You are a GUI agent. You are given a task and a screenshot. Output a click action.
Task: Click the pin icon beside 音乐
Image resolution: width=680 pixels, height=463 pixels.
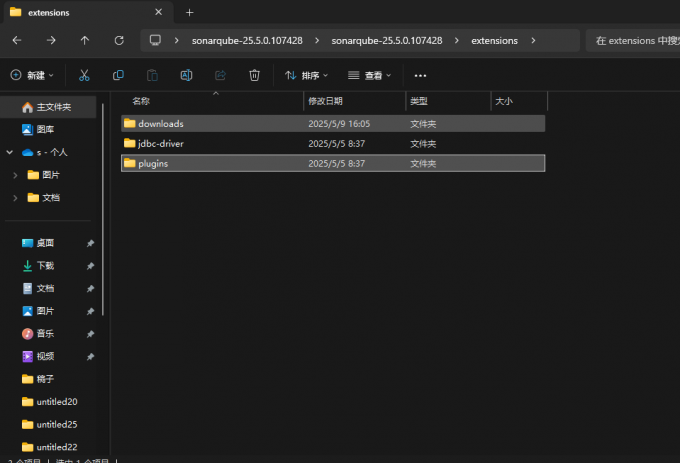tap(90, 334)
